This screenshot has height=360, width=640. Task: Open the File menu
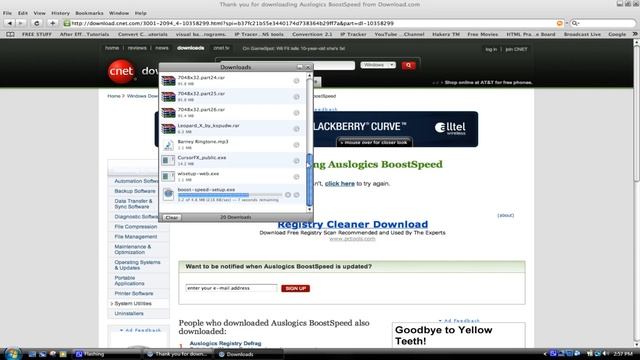pos(7,13)
